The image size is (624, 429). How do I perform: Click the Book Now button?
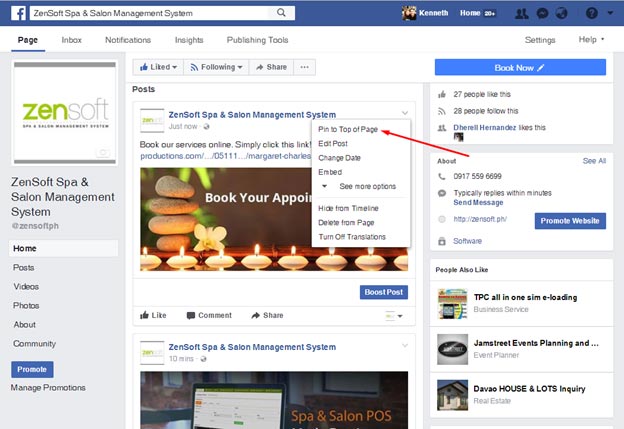[520, 68]
